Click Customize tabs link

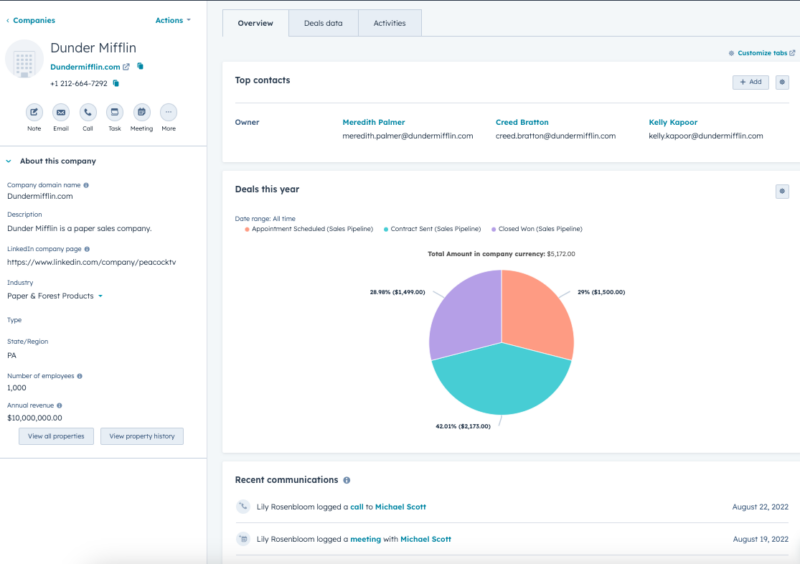pyautogui.click(x=762, y=53)
